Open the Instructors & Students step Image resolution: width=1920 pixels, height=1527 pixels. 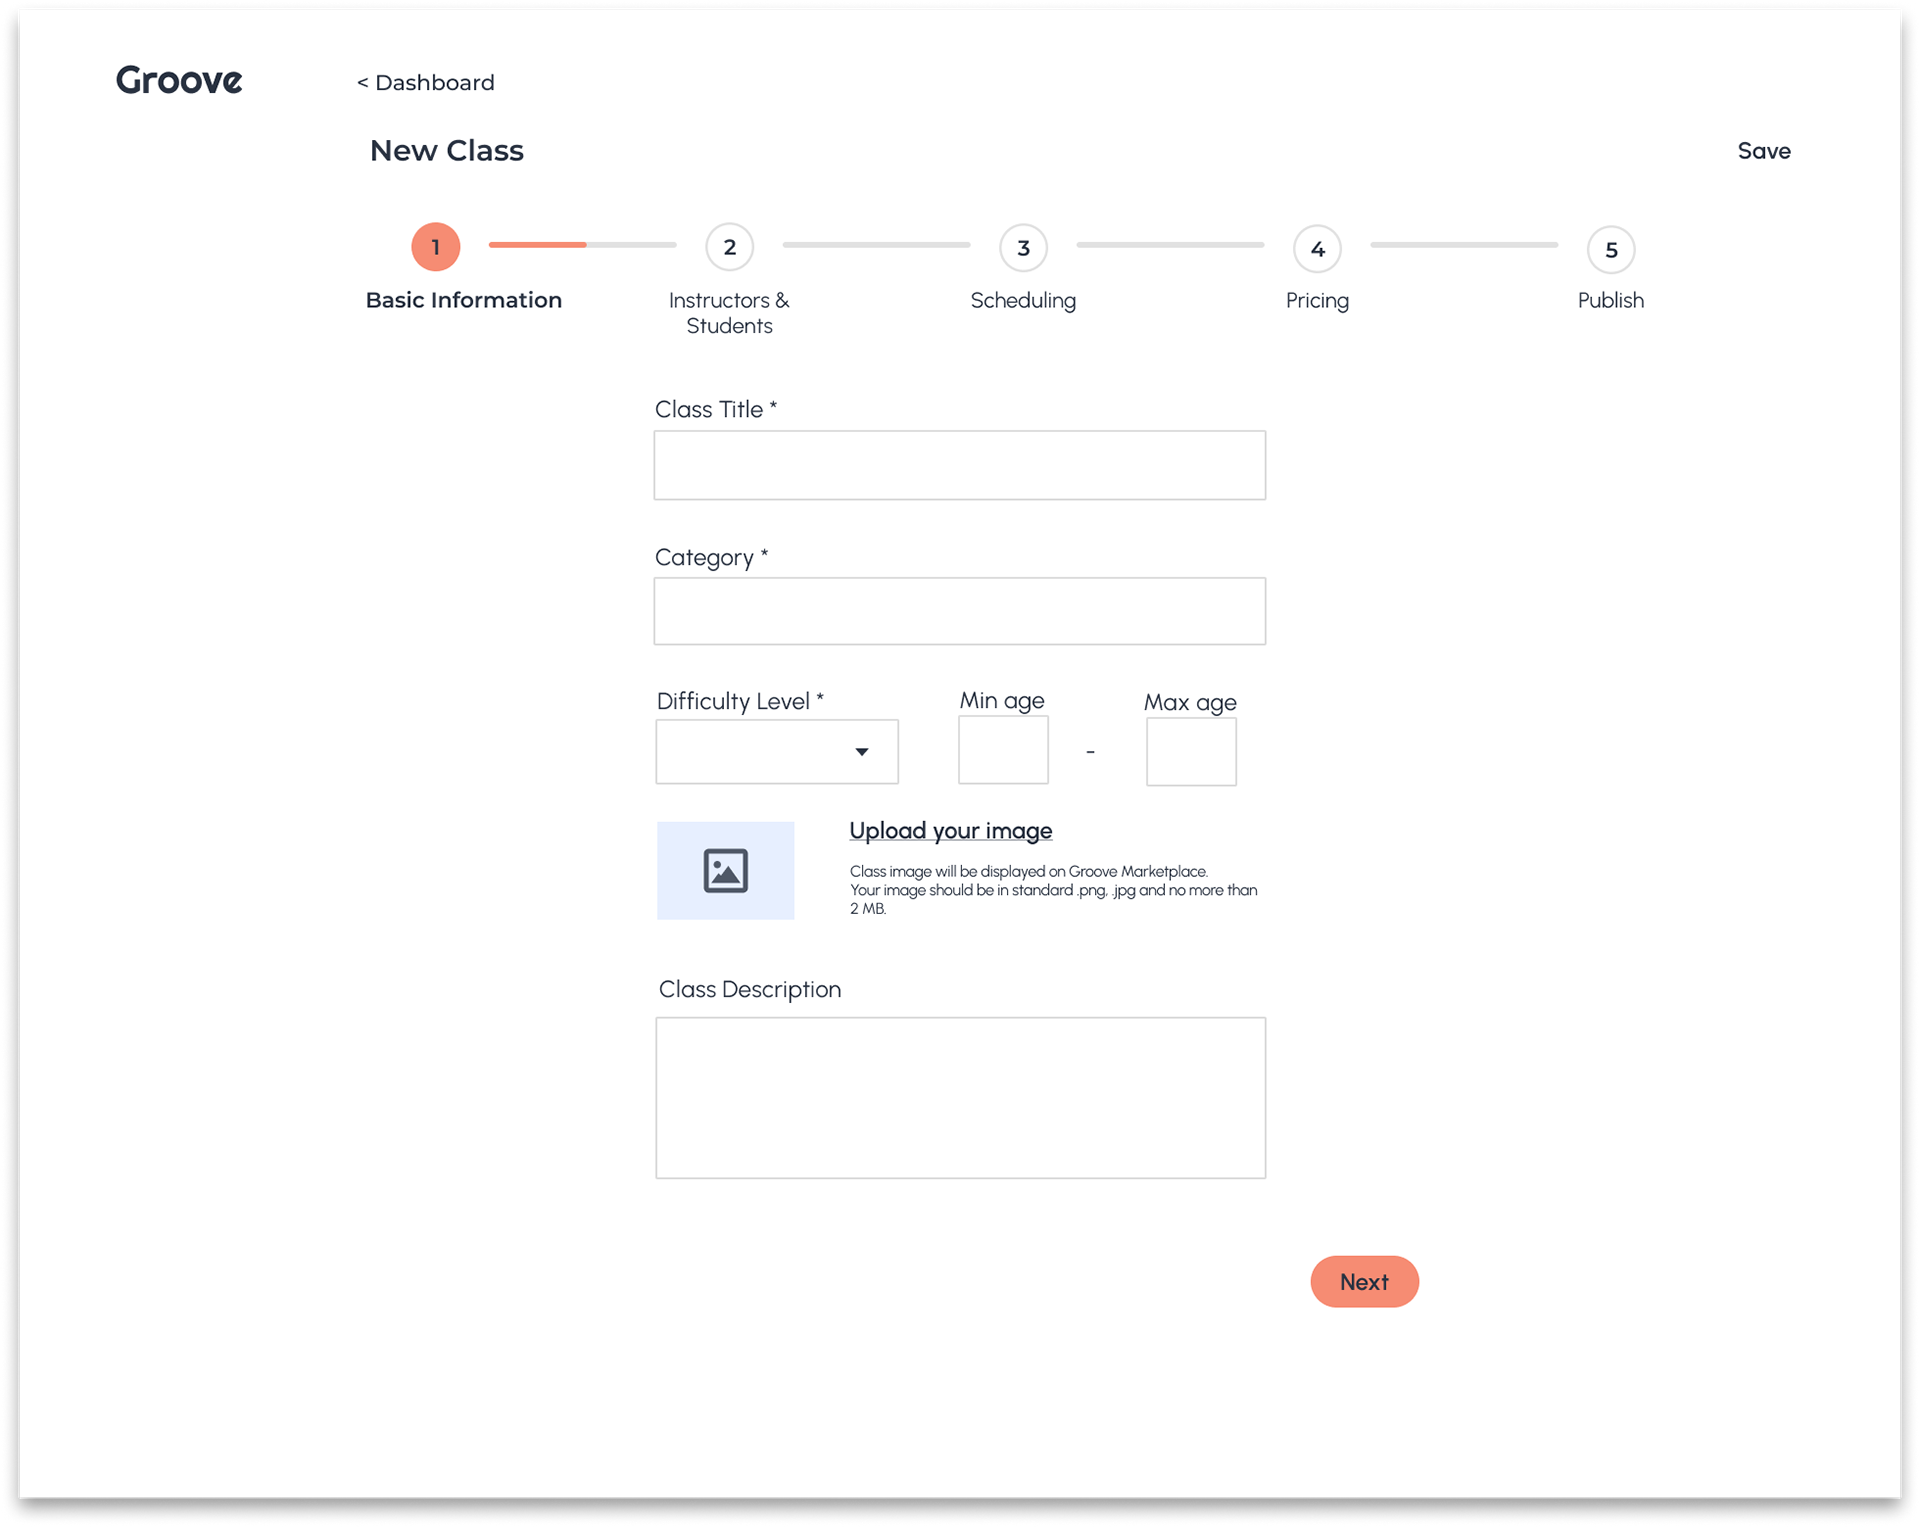click(x=729, y=313)
